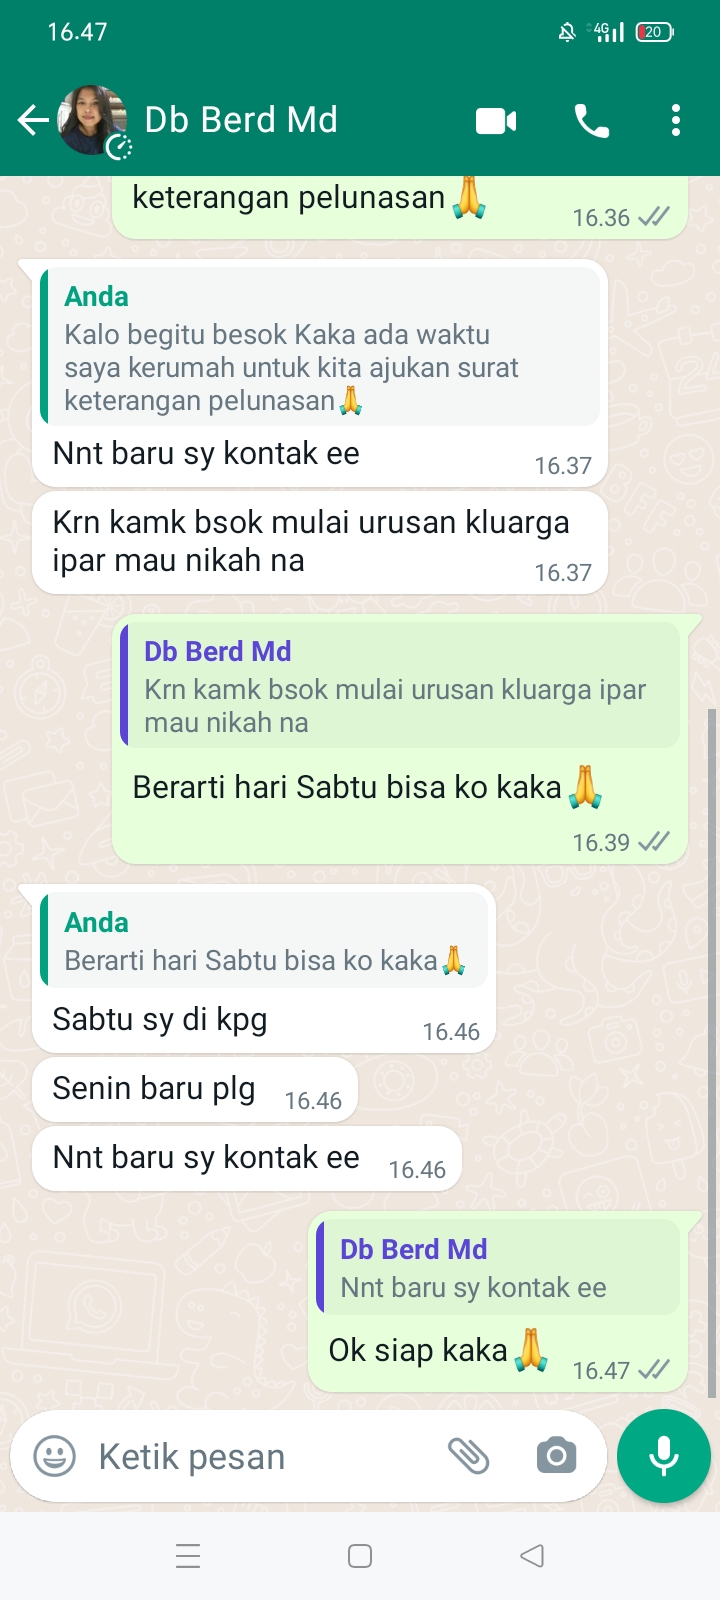Screen dimensions: 720x1600
Task: Tap Android recent apps navigation button
Action: 188,1556
